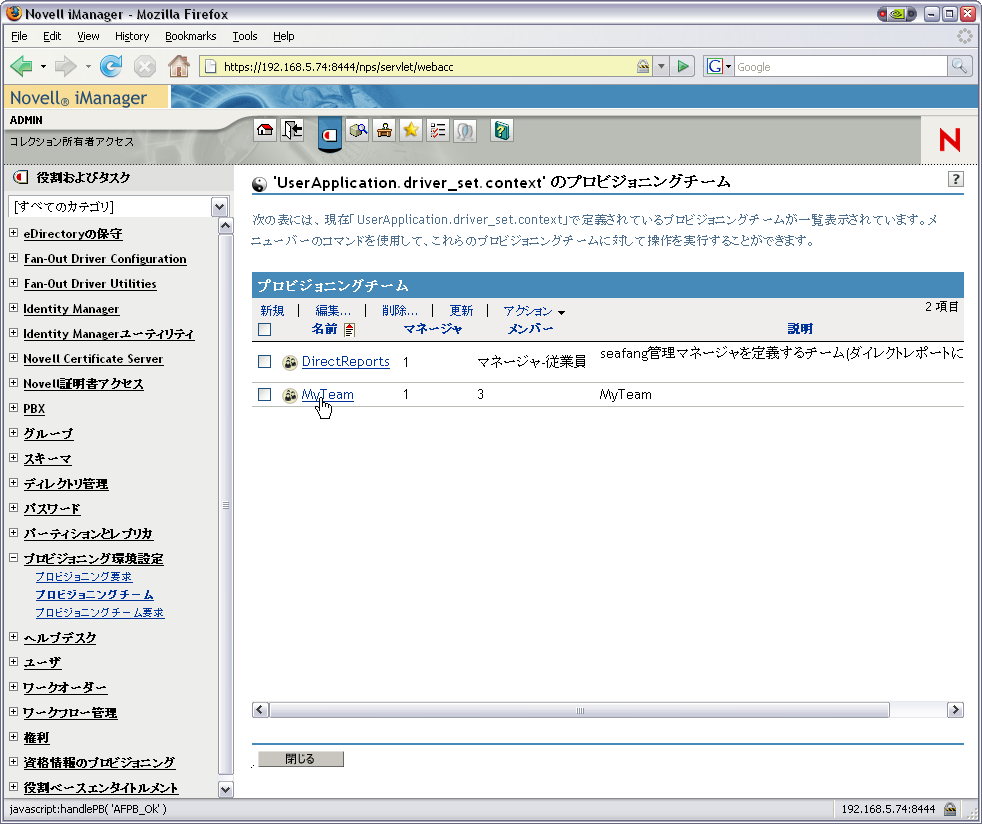Expand the eDirectoryの保守 tree node
Image resolution: width=982 pixels, height=824 pixels.
click(14, 233)
